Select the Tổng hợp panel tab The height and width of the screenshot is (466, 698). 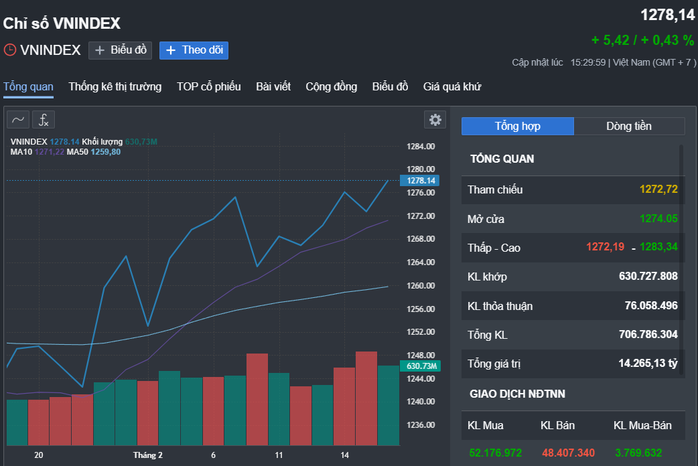[518, 126]
